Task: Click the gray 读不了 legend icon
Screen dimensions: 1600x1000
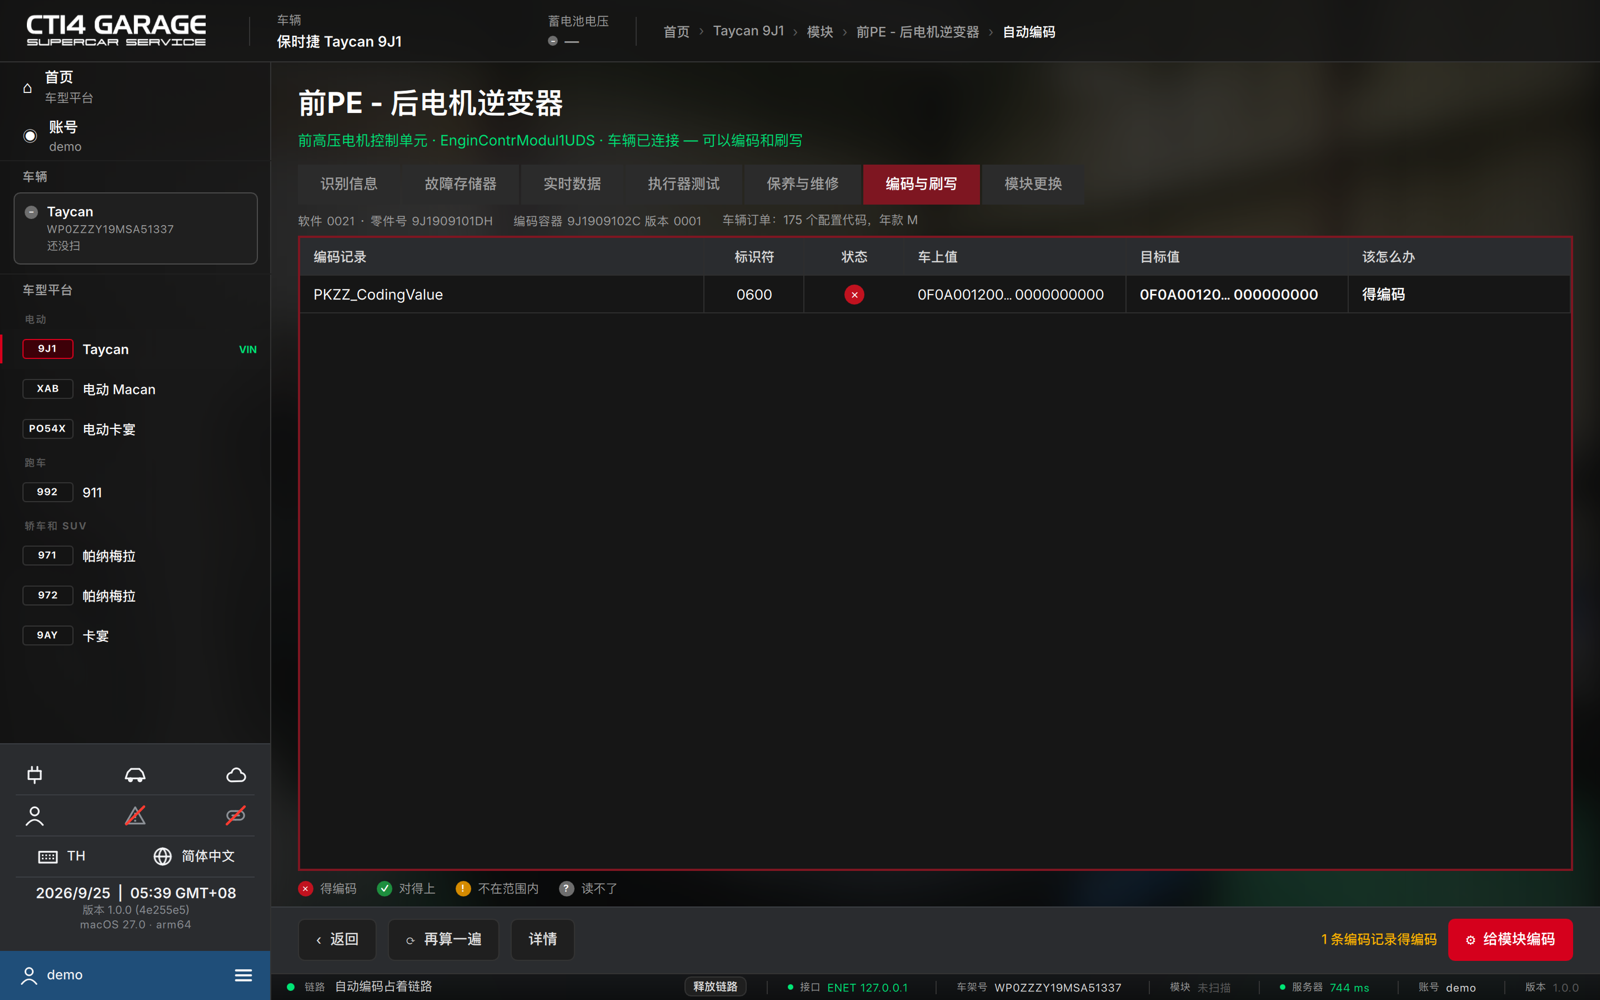Action: pos(566,889)
